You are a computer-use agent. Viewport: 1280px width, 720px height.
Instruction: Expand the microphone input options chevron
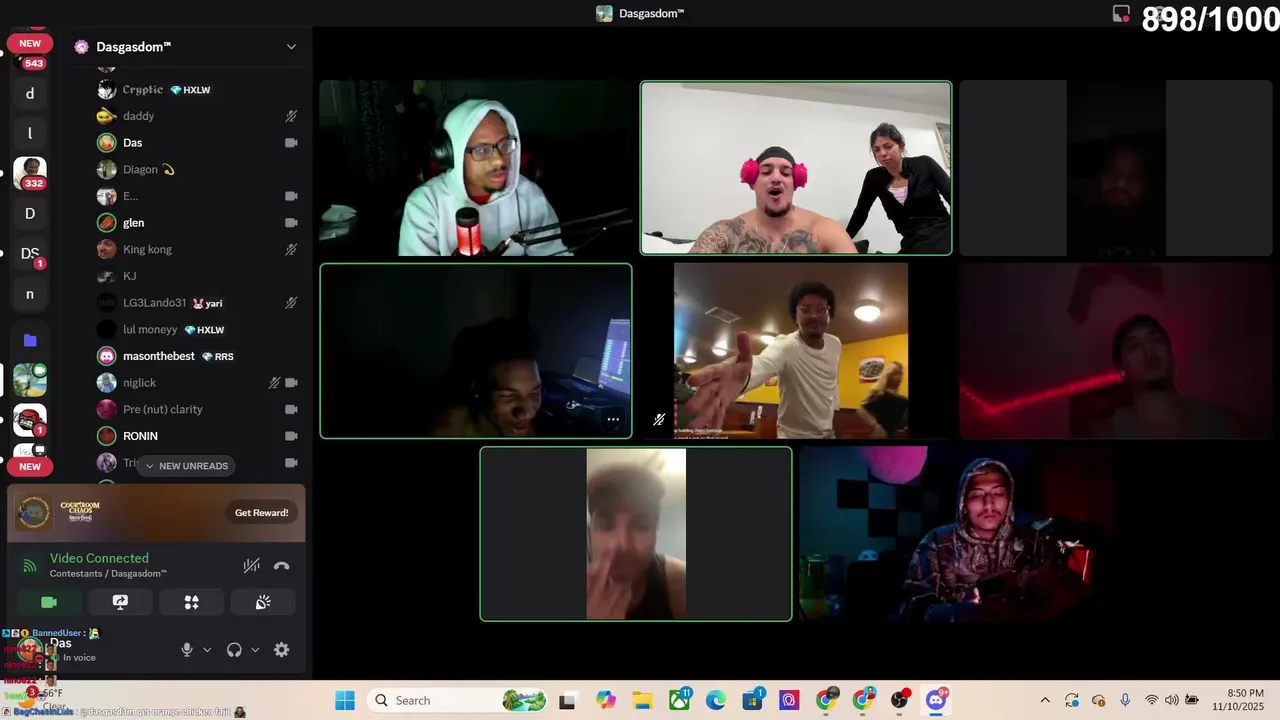tap(207, 650)
